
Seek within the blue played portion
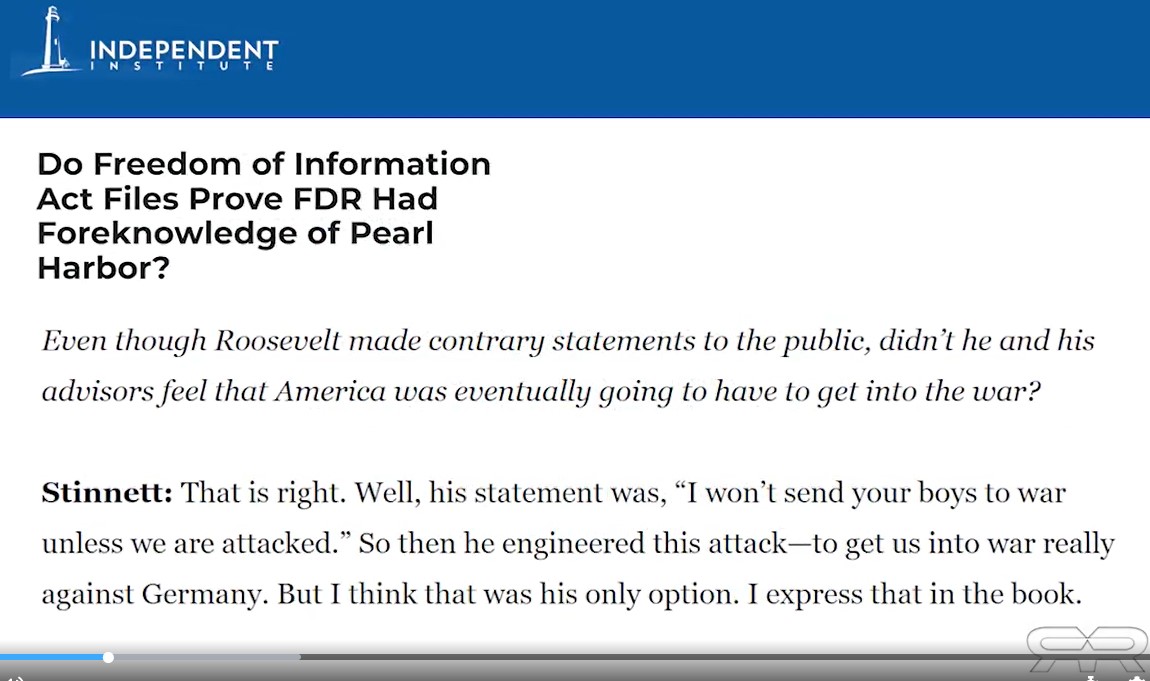pos(51,658)
